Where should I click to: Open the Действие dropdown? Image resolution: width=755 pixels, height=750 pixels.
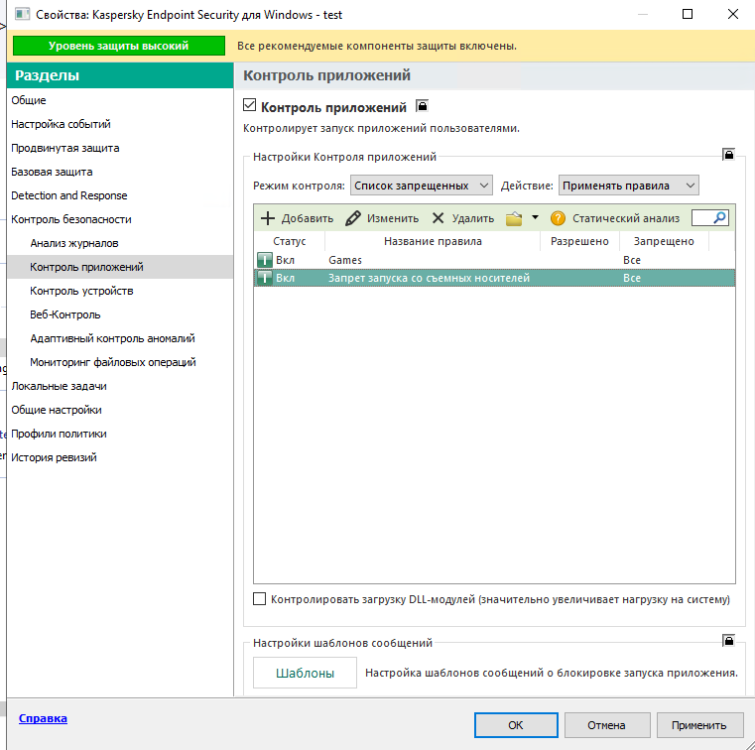(x=628, y=185)
